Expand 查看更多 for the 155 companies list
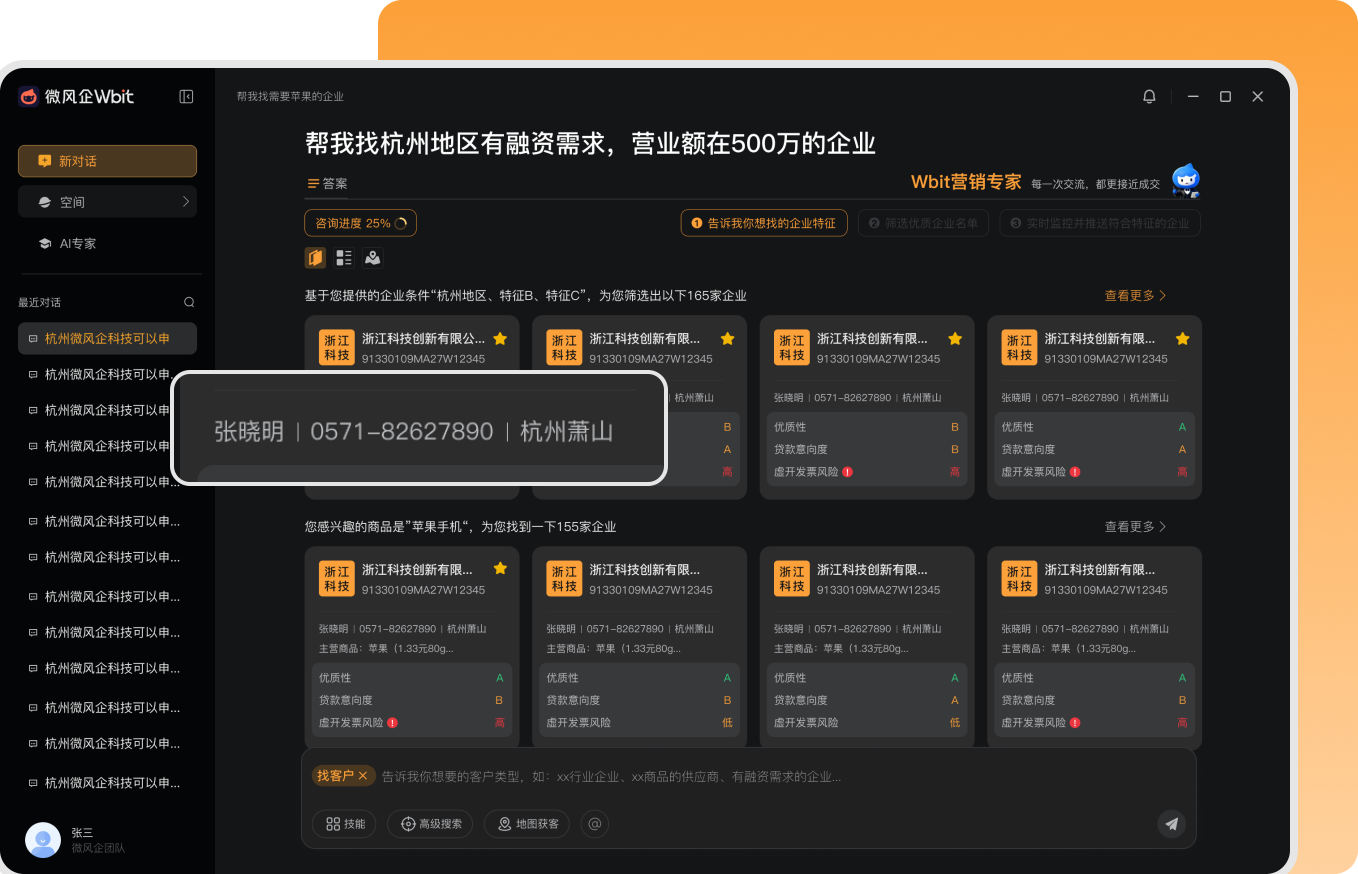 [1135, 527]
